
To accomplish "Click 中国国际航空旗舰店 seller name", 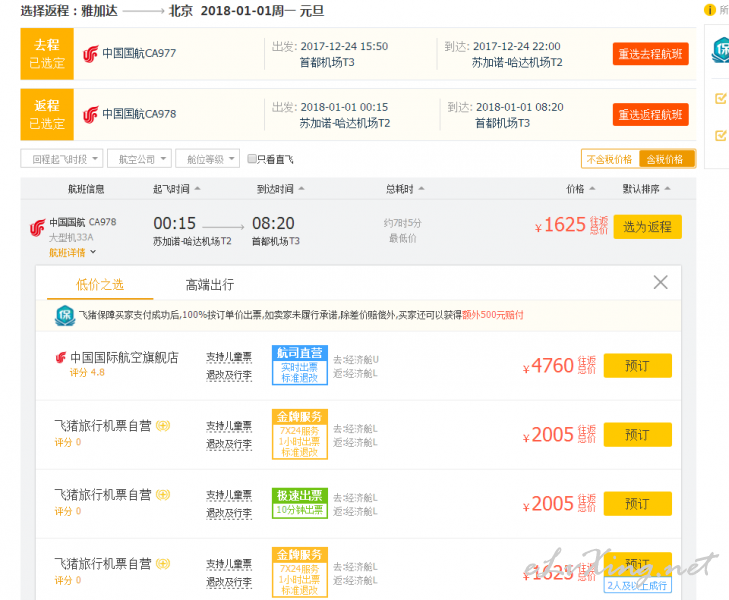I will pyautogui.click(x=124, y=357).
